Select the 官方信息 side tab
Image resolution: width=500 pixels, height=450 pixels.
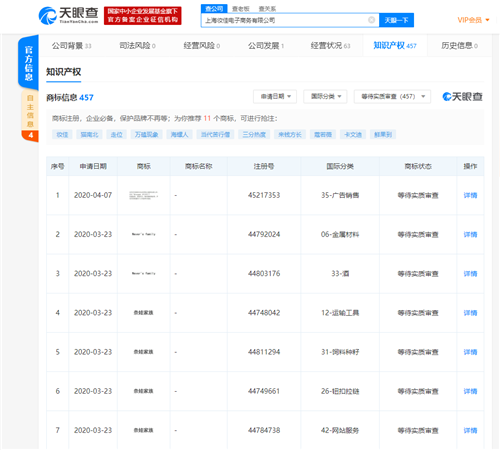click(29, 63)
